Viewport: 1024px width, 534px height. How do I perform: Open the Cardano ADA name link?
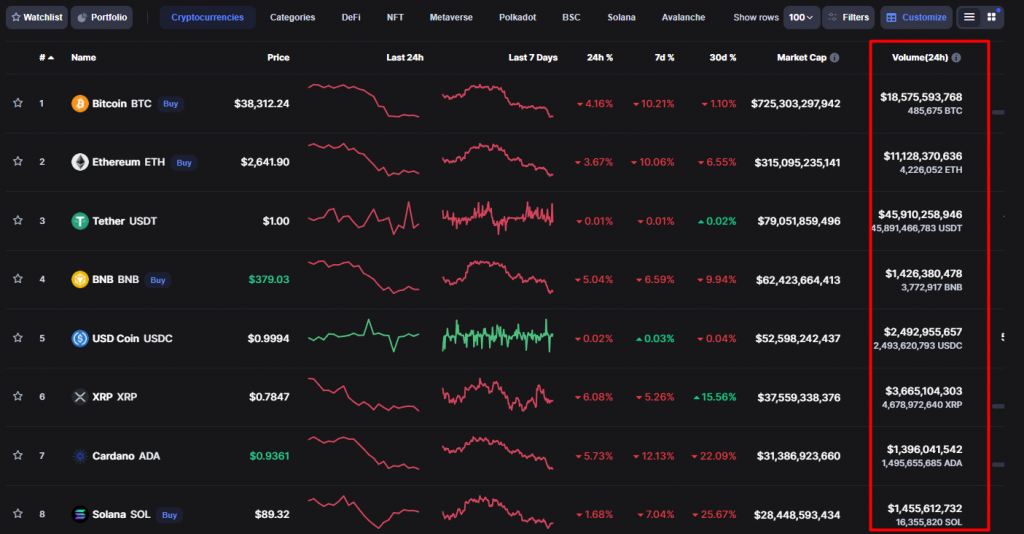tap(126, 456)
